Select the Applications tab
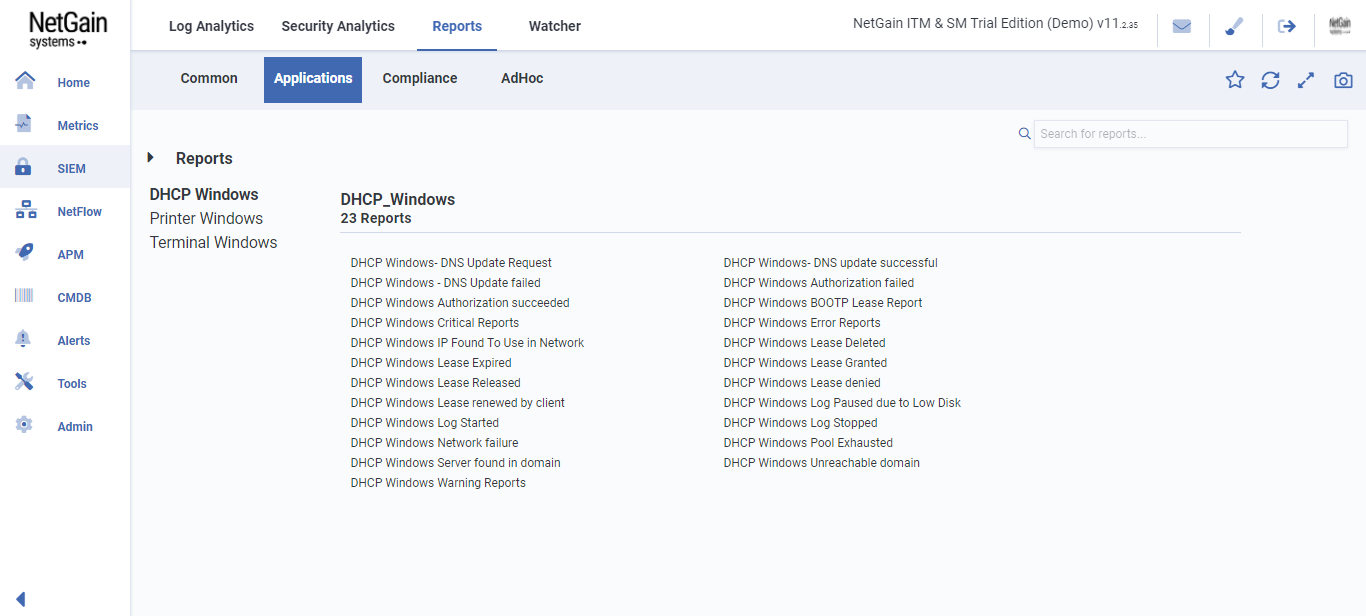Image resolution: width=1366 pixels, height=616 pixels. pos(313,79)
